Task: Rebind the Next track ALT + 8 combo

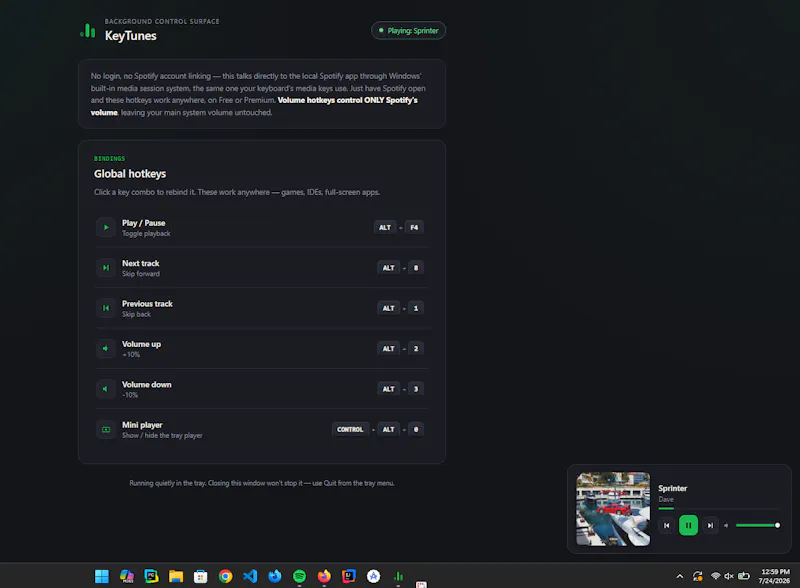Action: tap(401, 268)
